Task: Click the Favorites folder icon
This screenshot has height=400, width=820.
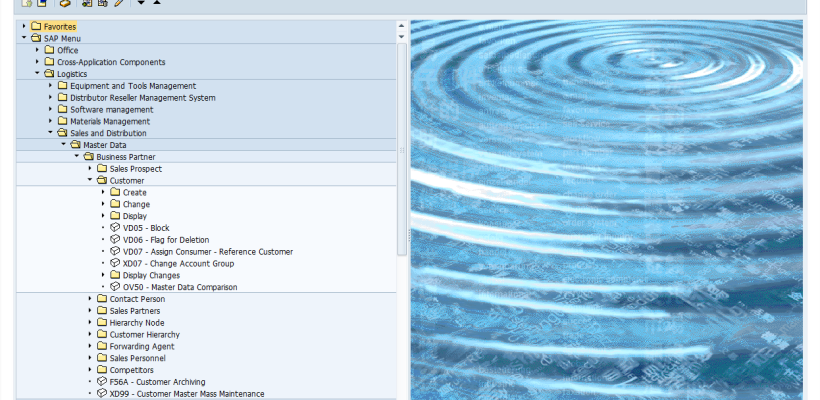Action: coord(36,26)
